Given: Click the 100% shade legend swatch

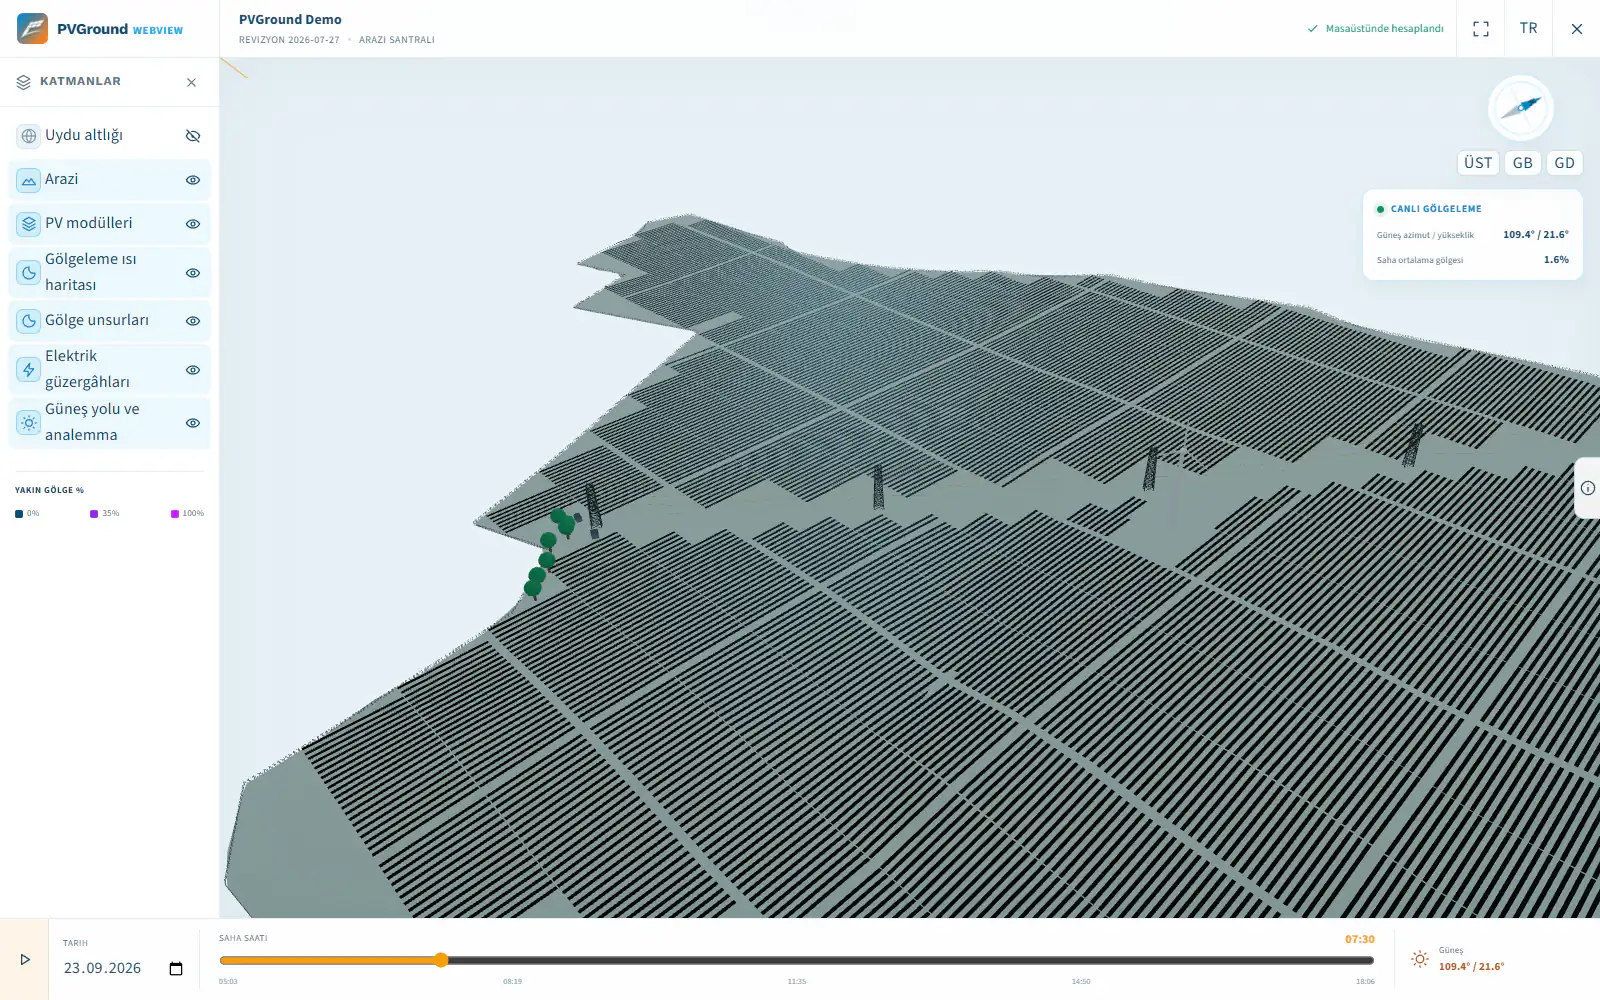Looking at the screenshot, I should (x=175, y=514).
